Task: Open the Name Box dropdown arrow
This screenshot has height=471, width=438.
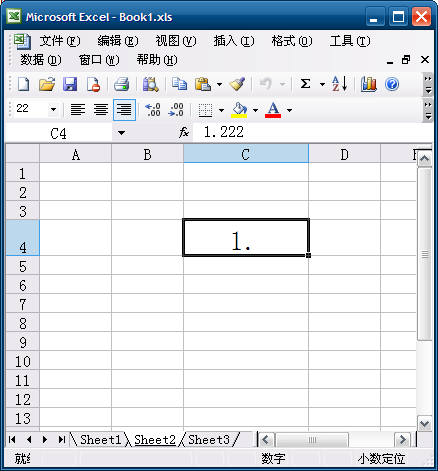Action: point(121,133)
